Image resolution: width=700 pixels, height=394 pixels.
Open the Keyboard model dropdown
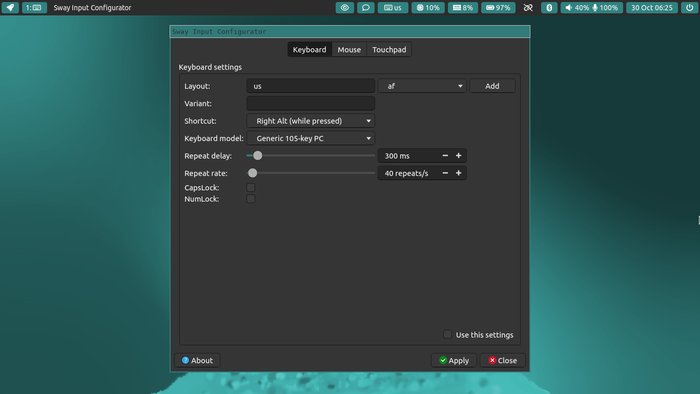(x=311, y=138)
